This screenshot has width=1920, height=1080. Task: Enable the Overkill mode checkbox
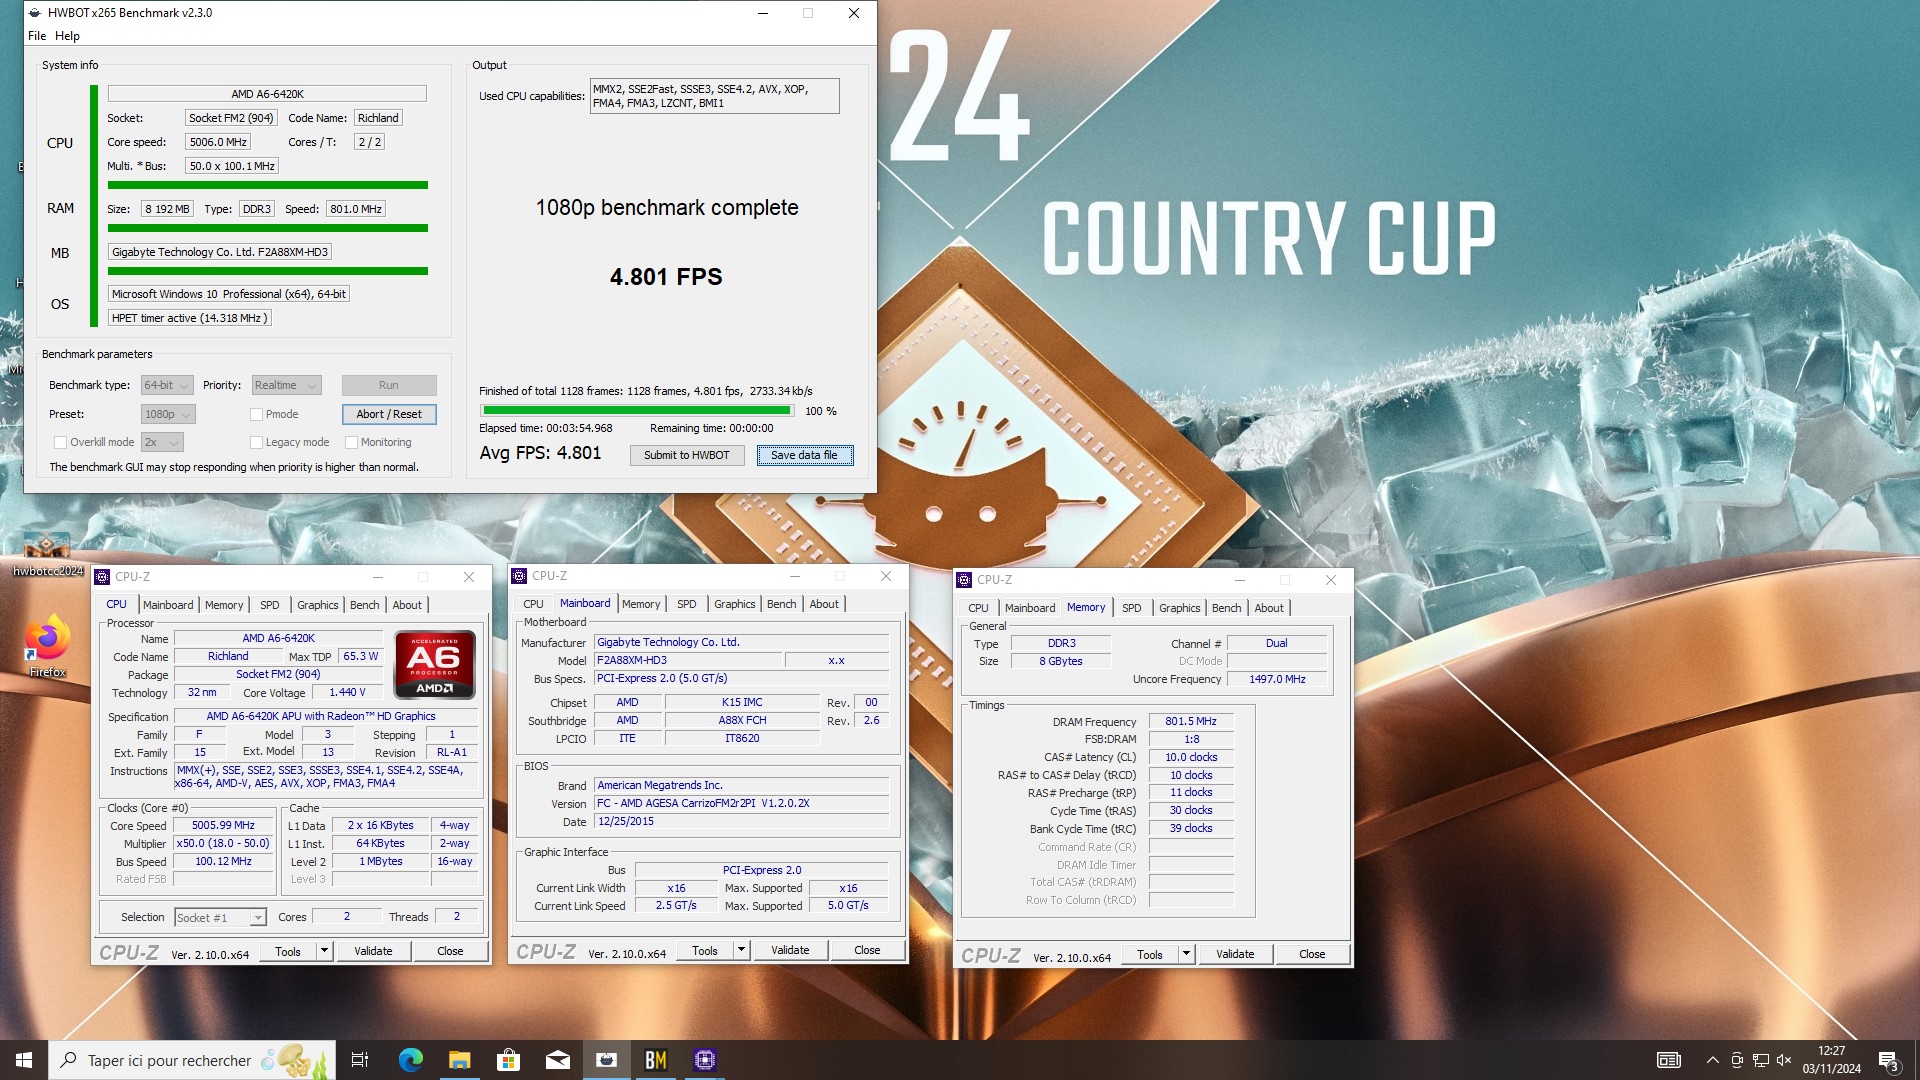(60, 442)
